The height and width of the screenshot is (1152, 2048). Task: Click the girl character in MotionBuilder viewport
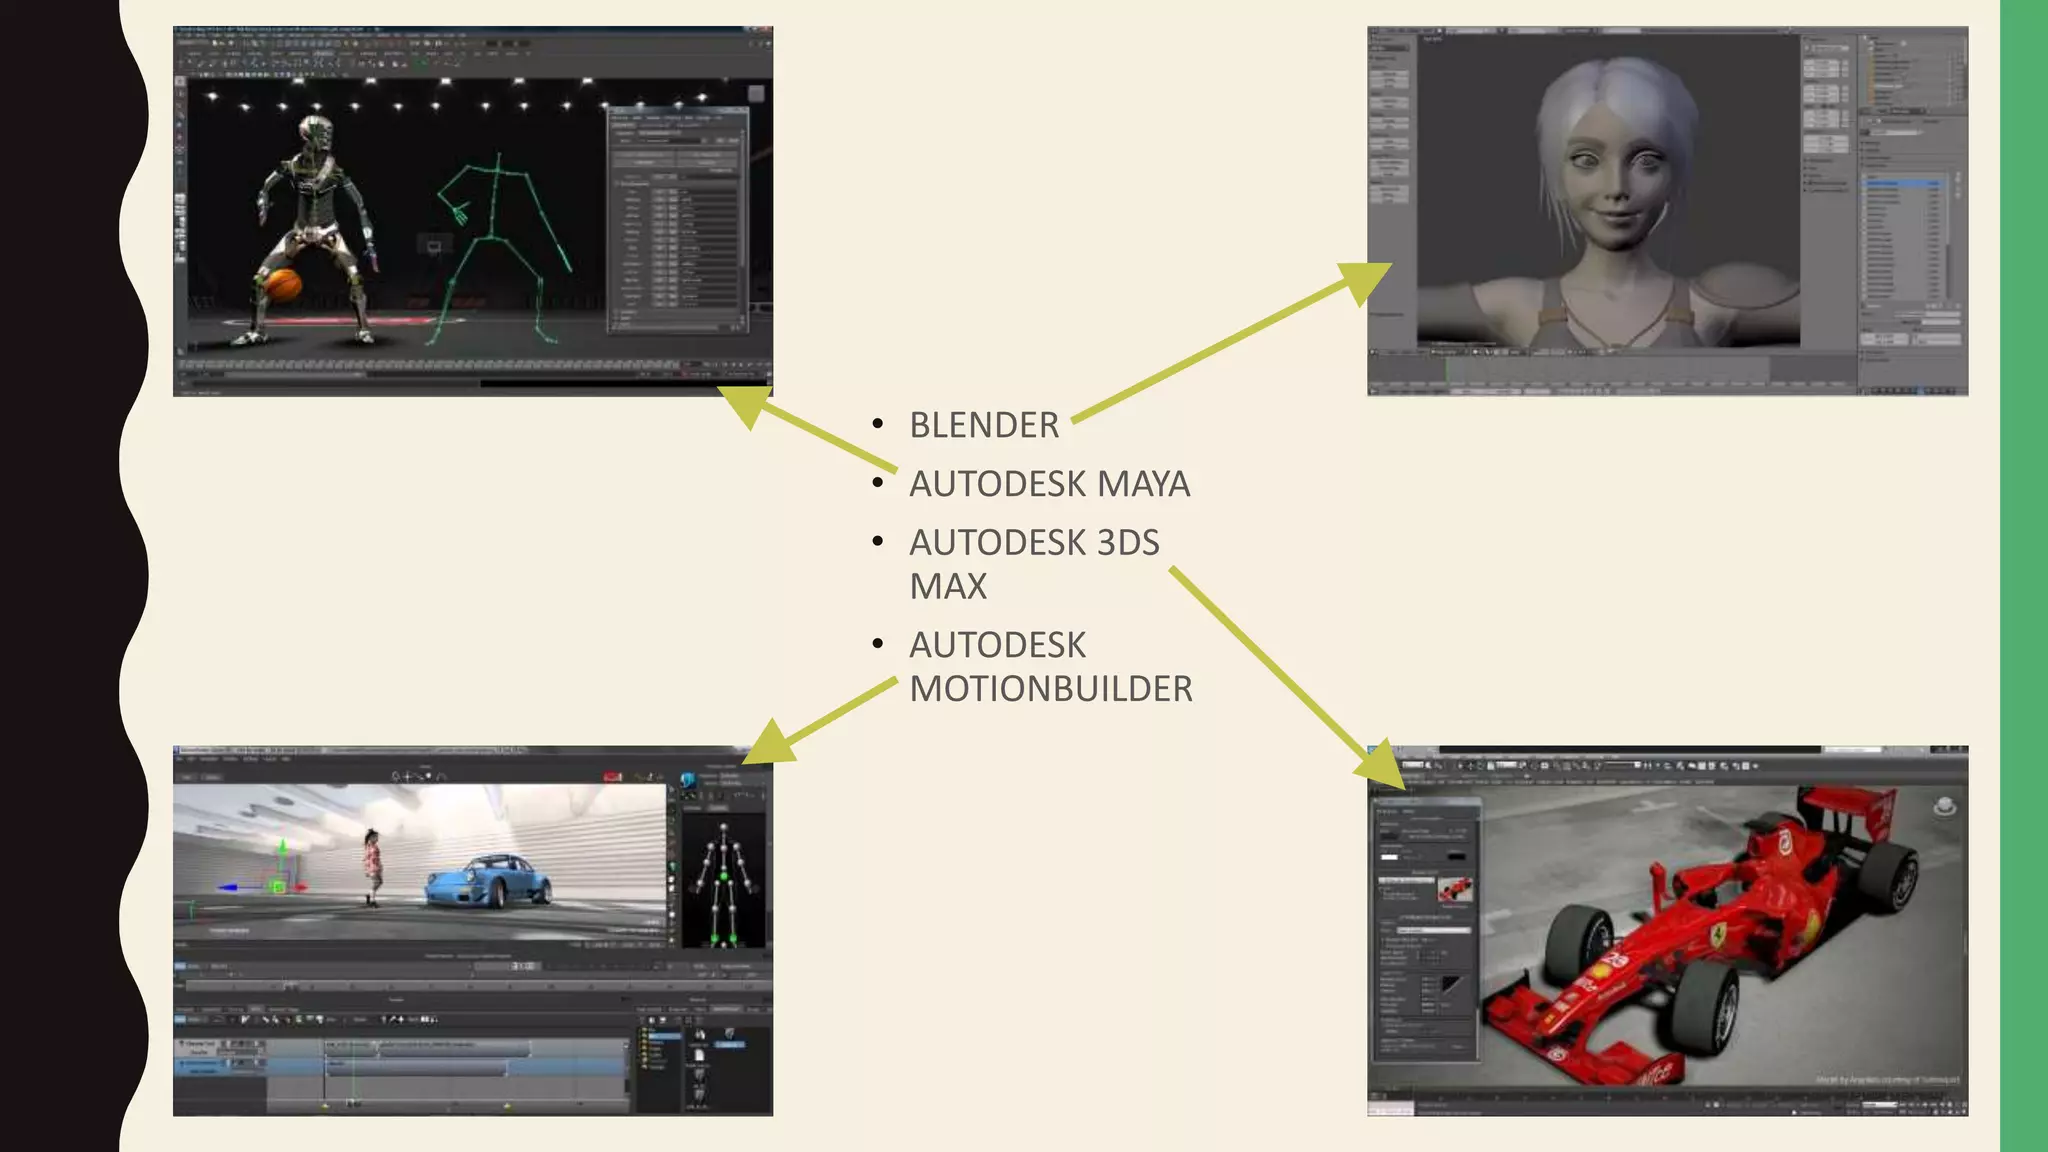pos(372,867)
